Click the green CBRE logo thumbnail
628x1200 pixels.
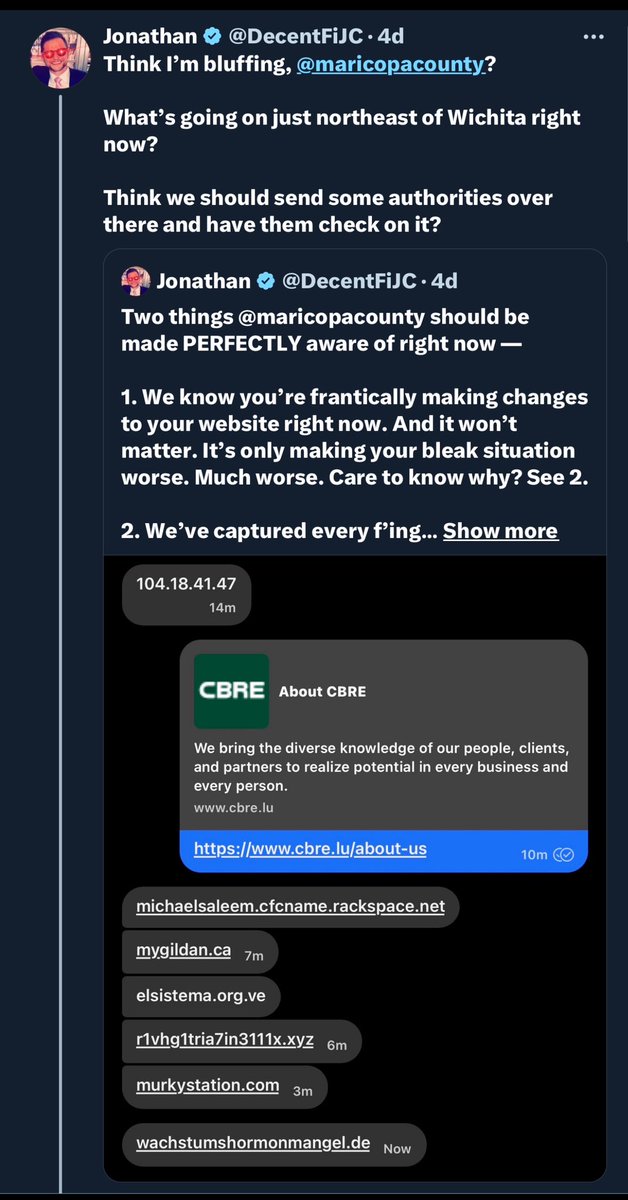click(231, 691)
